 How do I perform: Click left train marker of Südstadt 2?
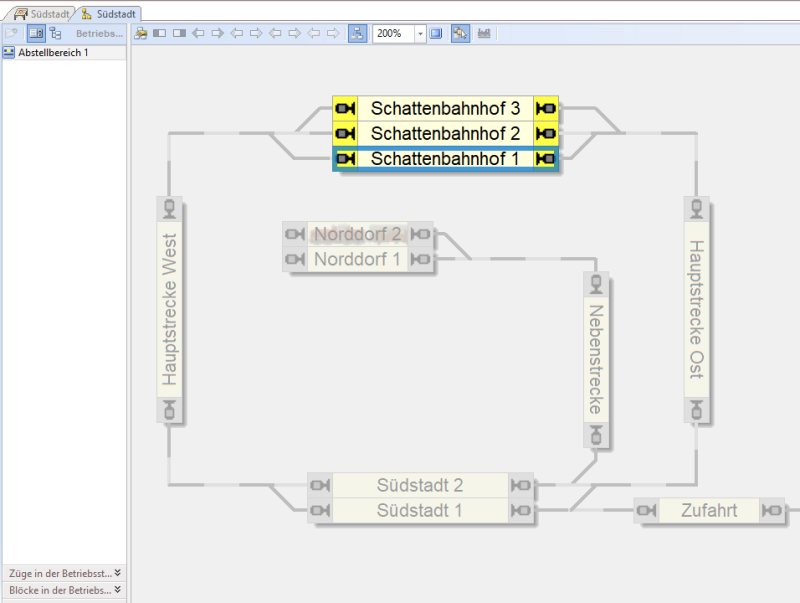(320, 485)
